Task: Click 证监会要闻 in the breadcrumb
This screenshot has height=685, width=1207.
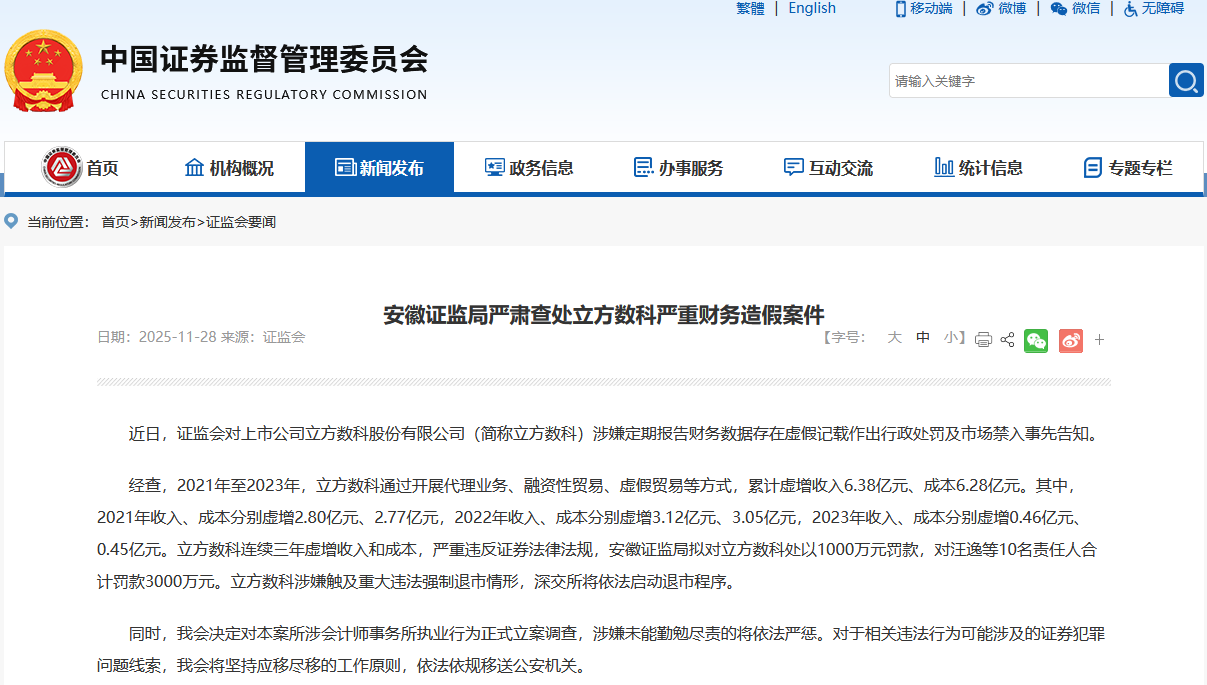Action: (x=241, y=222)
